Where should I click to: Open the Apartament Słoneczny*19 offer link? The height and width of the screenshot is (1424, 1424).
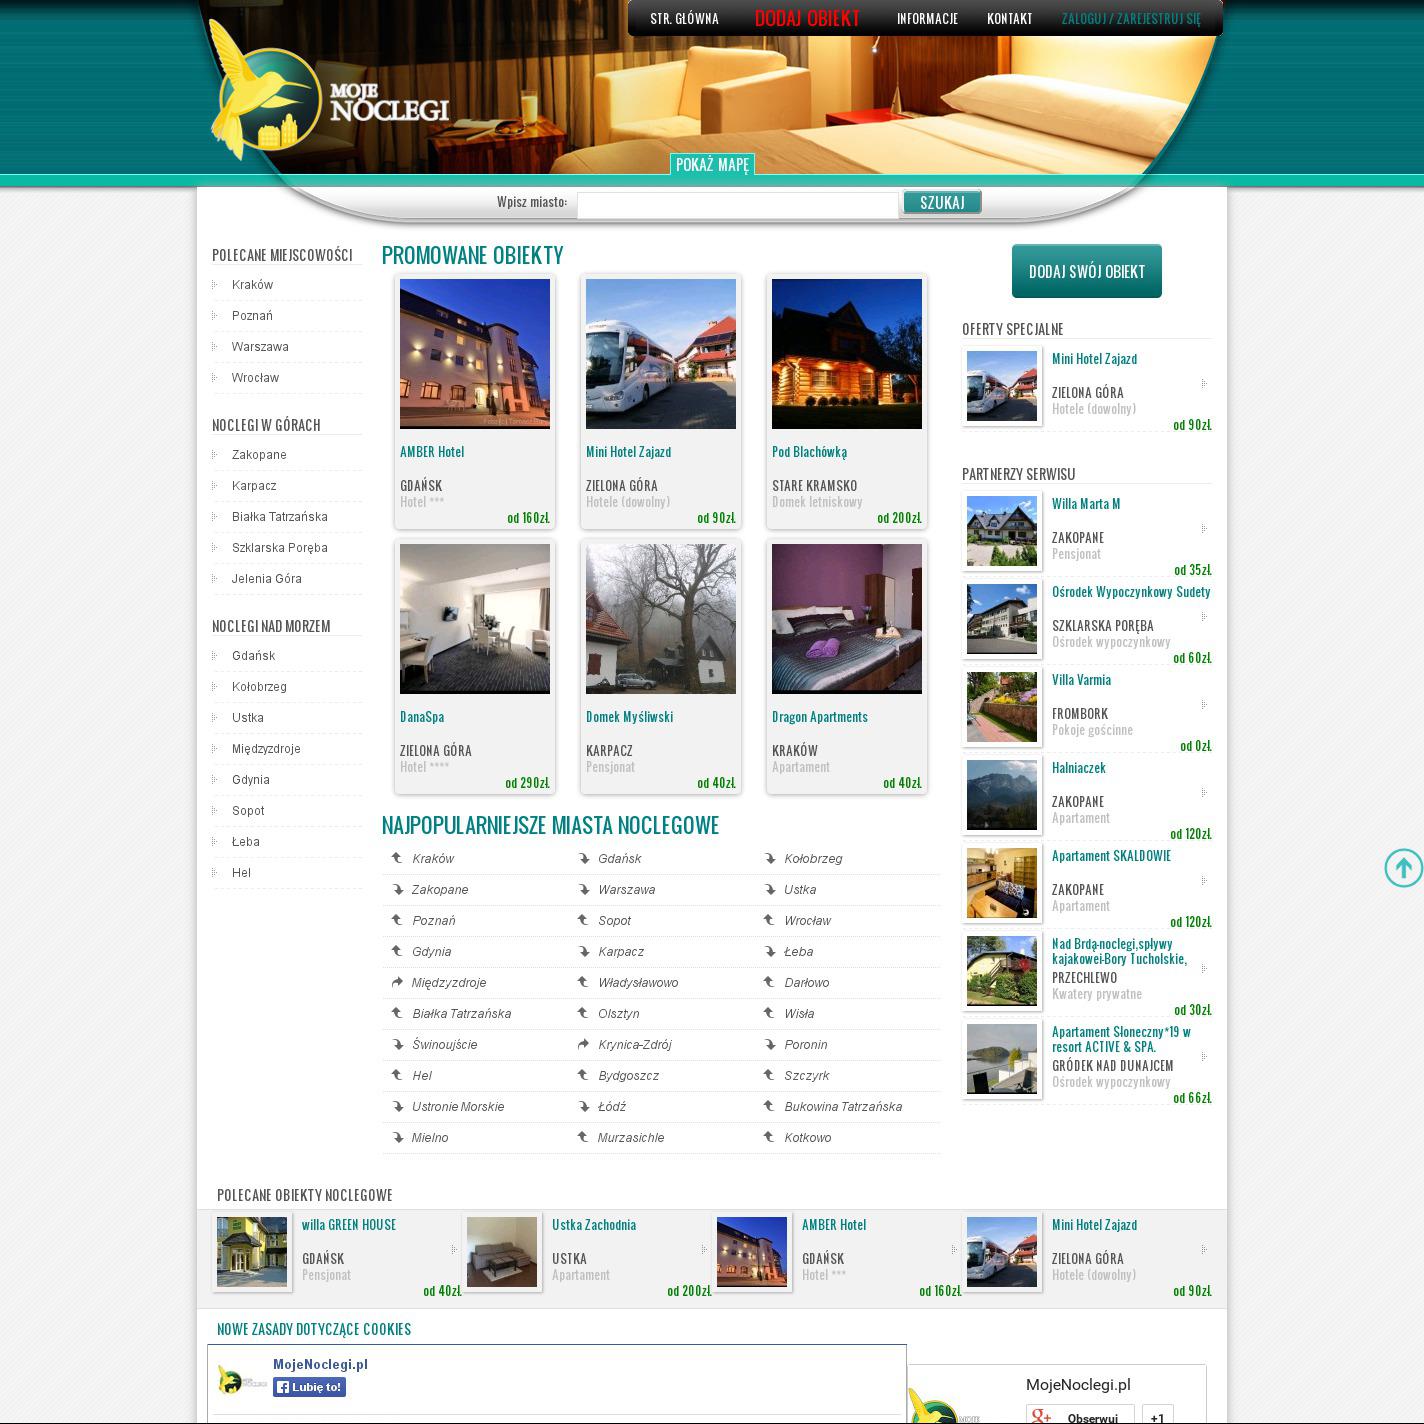coord(1121,1039)
